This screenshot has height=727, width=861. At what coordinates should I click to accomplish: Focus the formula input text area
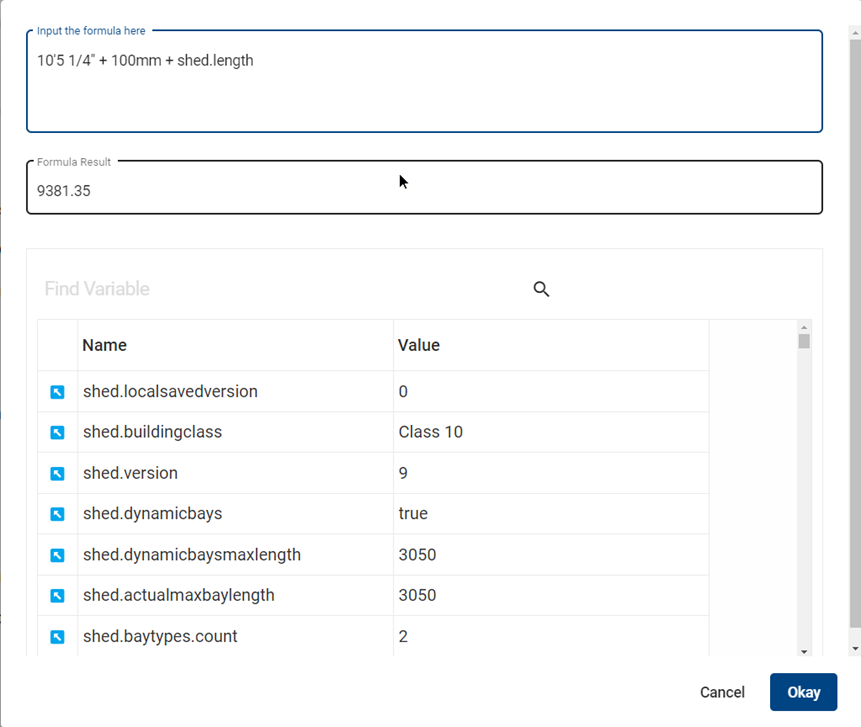coord(424,81)
